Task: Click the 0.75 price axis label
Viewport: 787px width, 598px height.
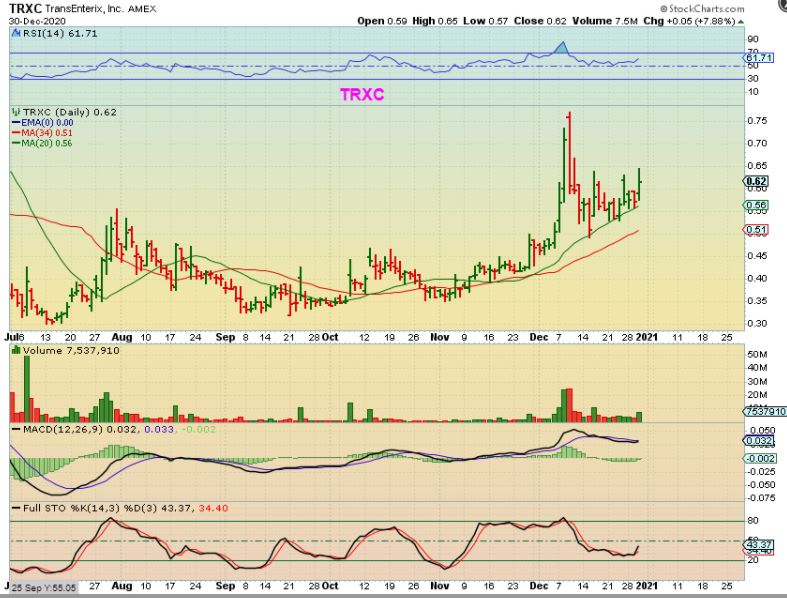Action: point(757,121)
